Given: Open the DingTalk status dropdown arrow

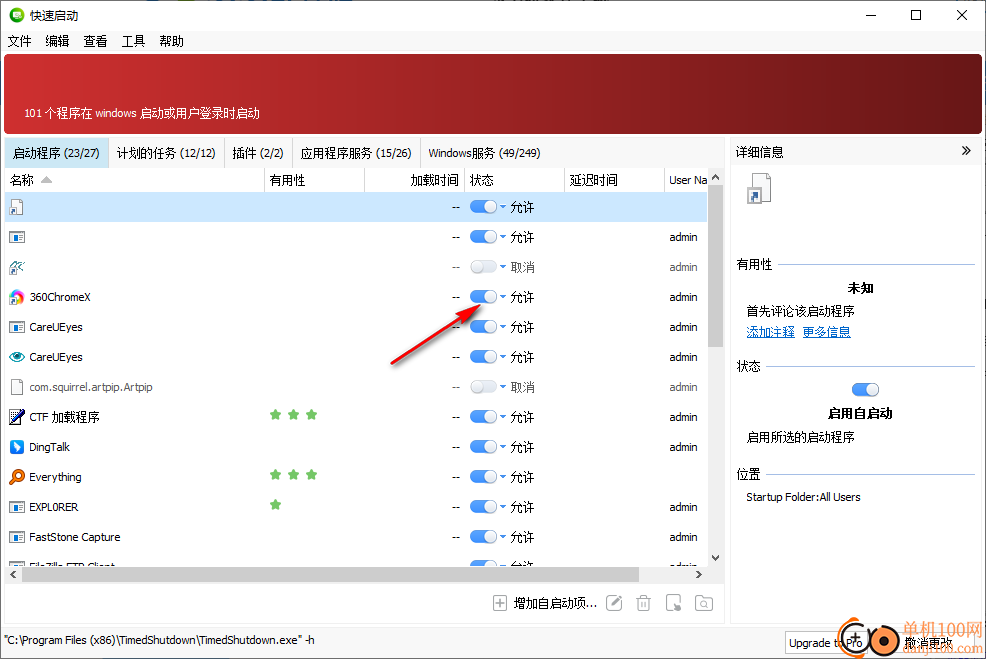Looking at the screenshot, I should click(x=503, y=447).
